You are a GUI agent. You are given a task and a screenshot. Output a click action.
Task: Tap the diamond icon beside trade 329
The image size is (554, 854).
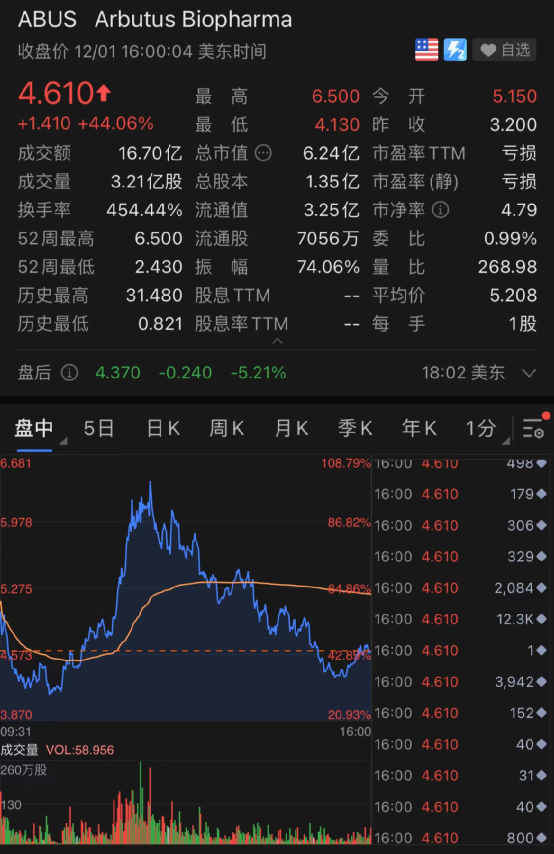[x=541, y=557]
